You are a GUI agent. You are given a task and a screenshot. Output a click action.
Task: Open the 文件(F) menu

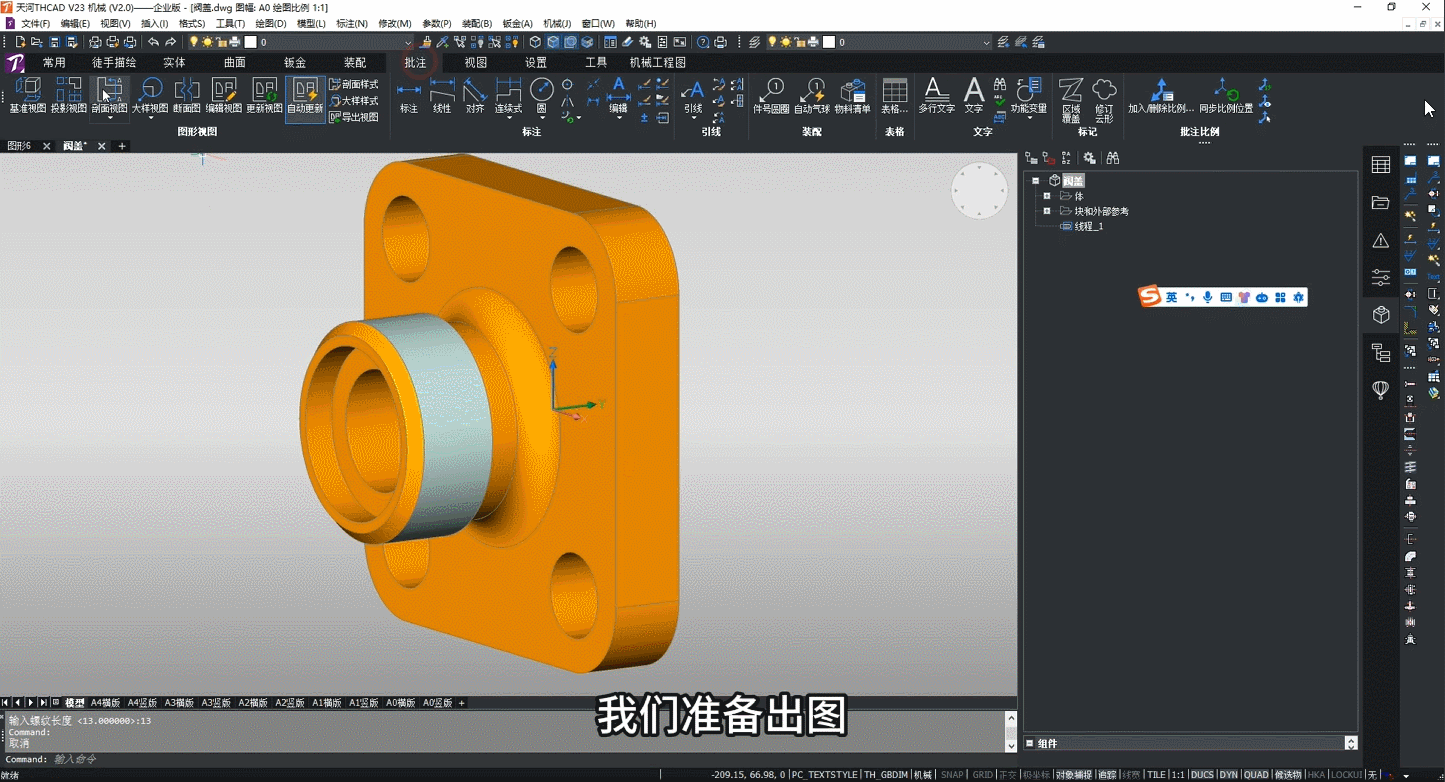click(35, 23)
